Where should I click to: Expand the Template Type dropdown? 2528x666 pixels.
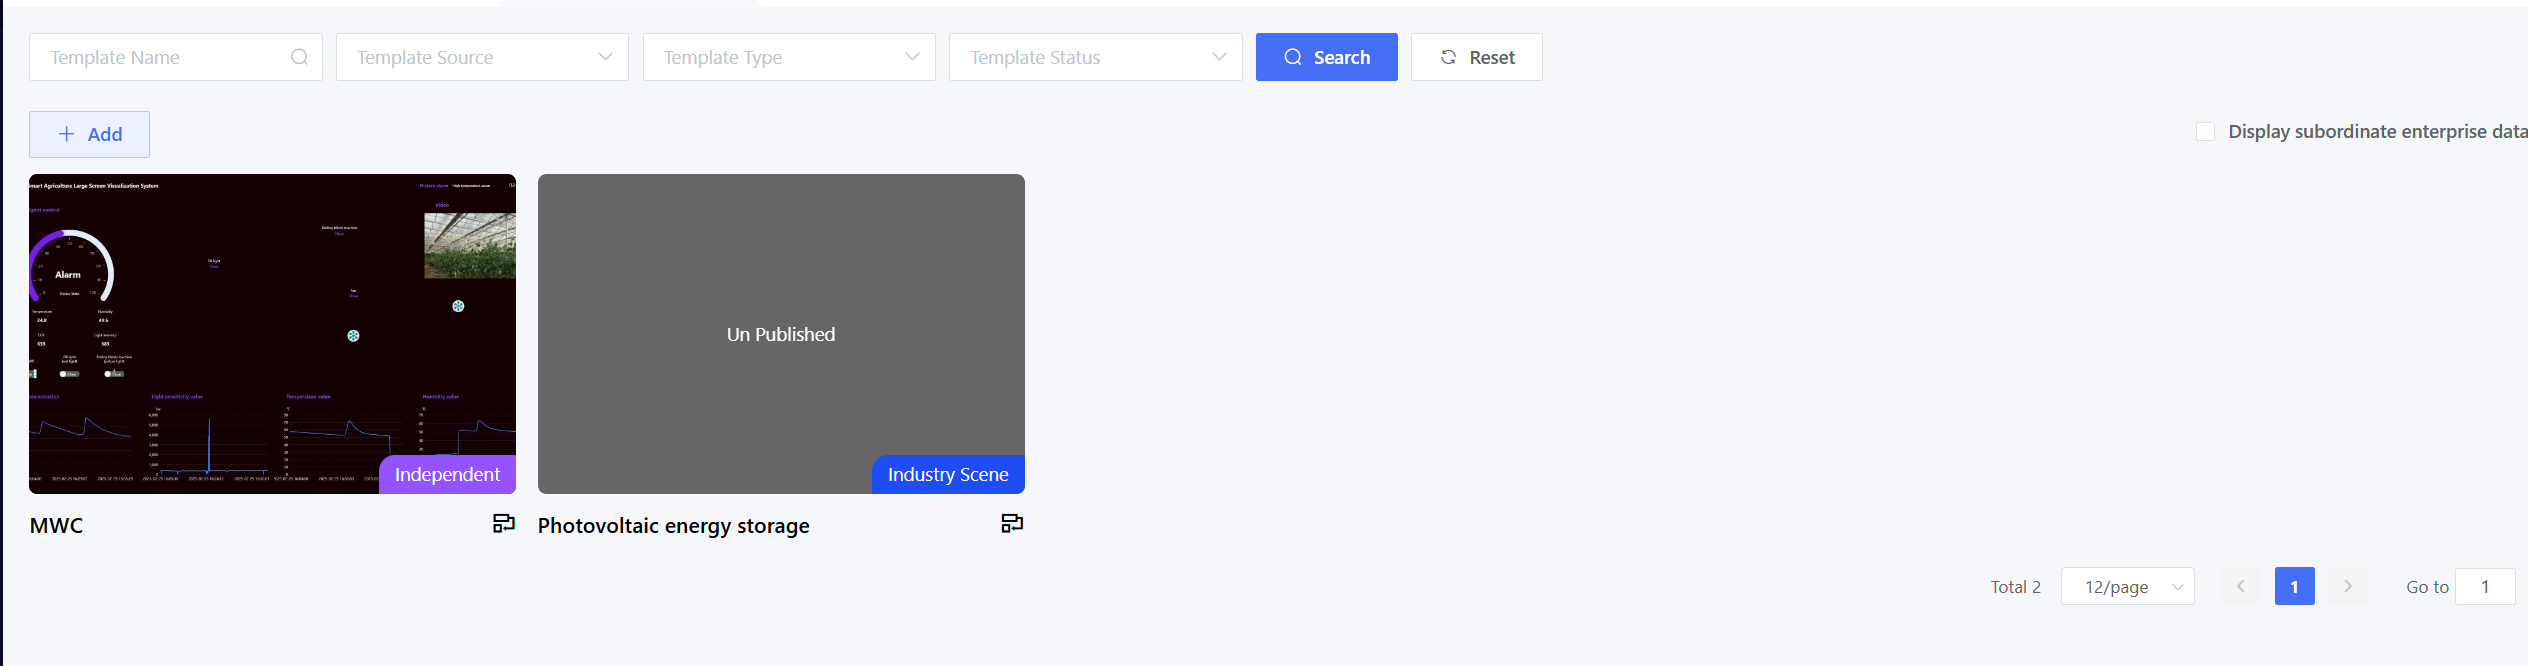[789, 57]
